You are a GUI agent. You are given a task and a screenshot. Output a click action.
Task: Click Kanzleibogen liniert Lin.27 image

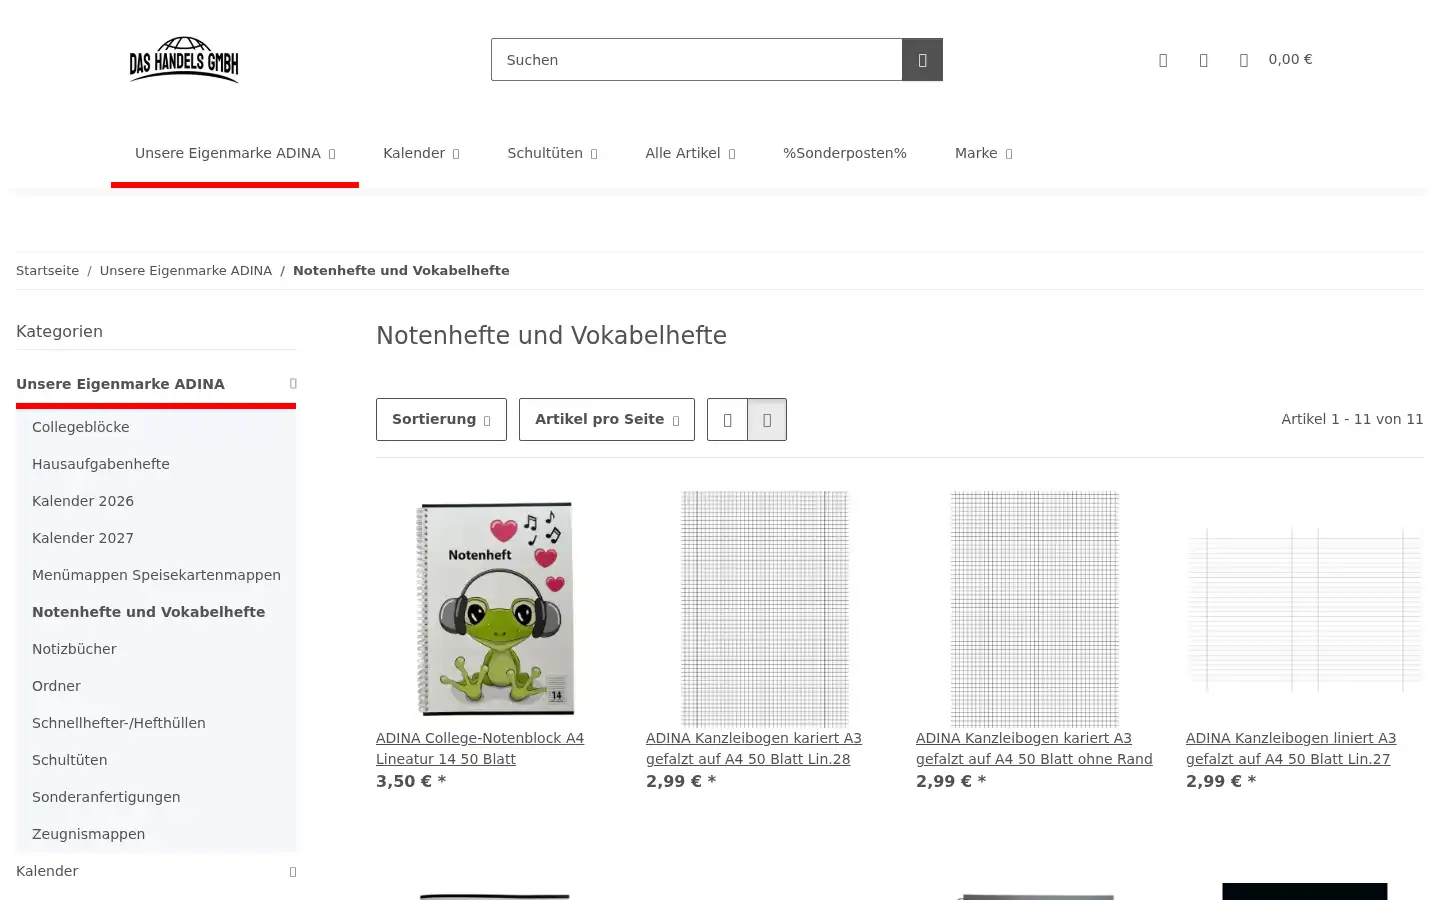click(1305, 609)
